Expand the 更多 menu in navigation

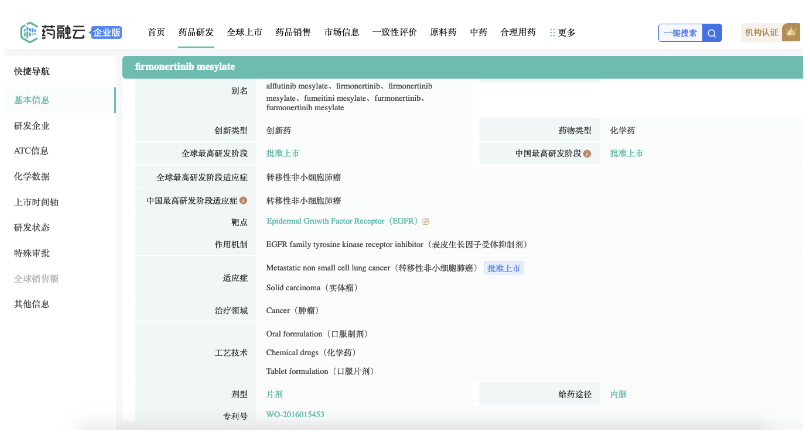[x=563, y=33]
